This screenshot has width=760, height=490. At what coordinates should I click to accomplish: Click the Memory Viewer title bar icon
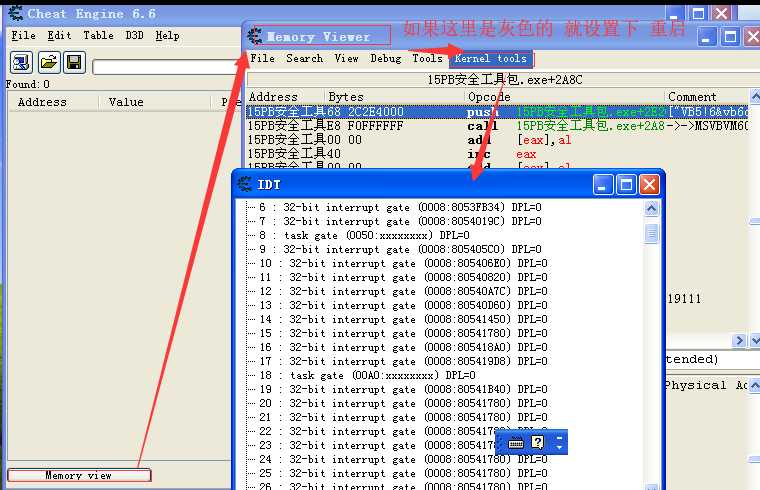point(255,36)
